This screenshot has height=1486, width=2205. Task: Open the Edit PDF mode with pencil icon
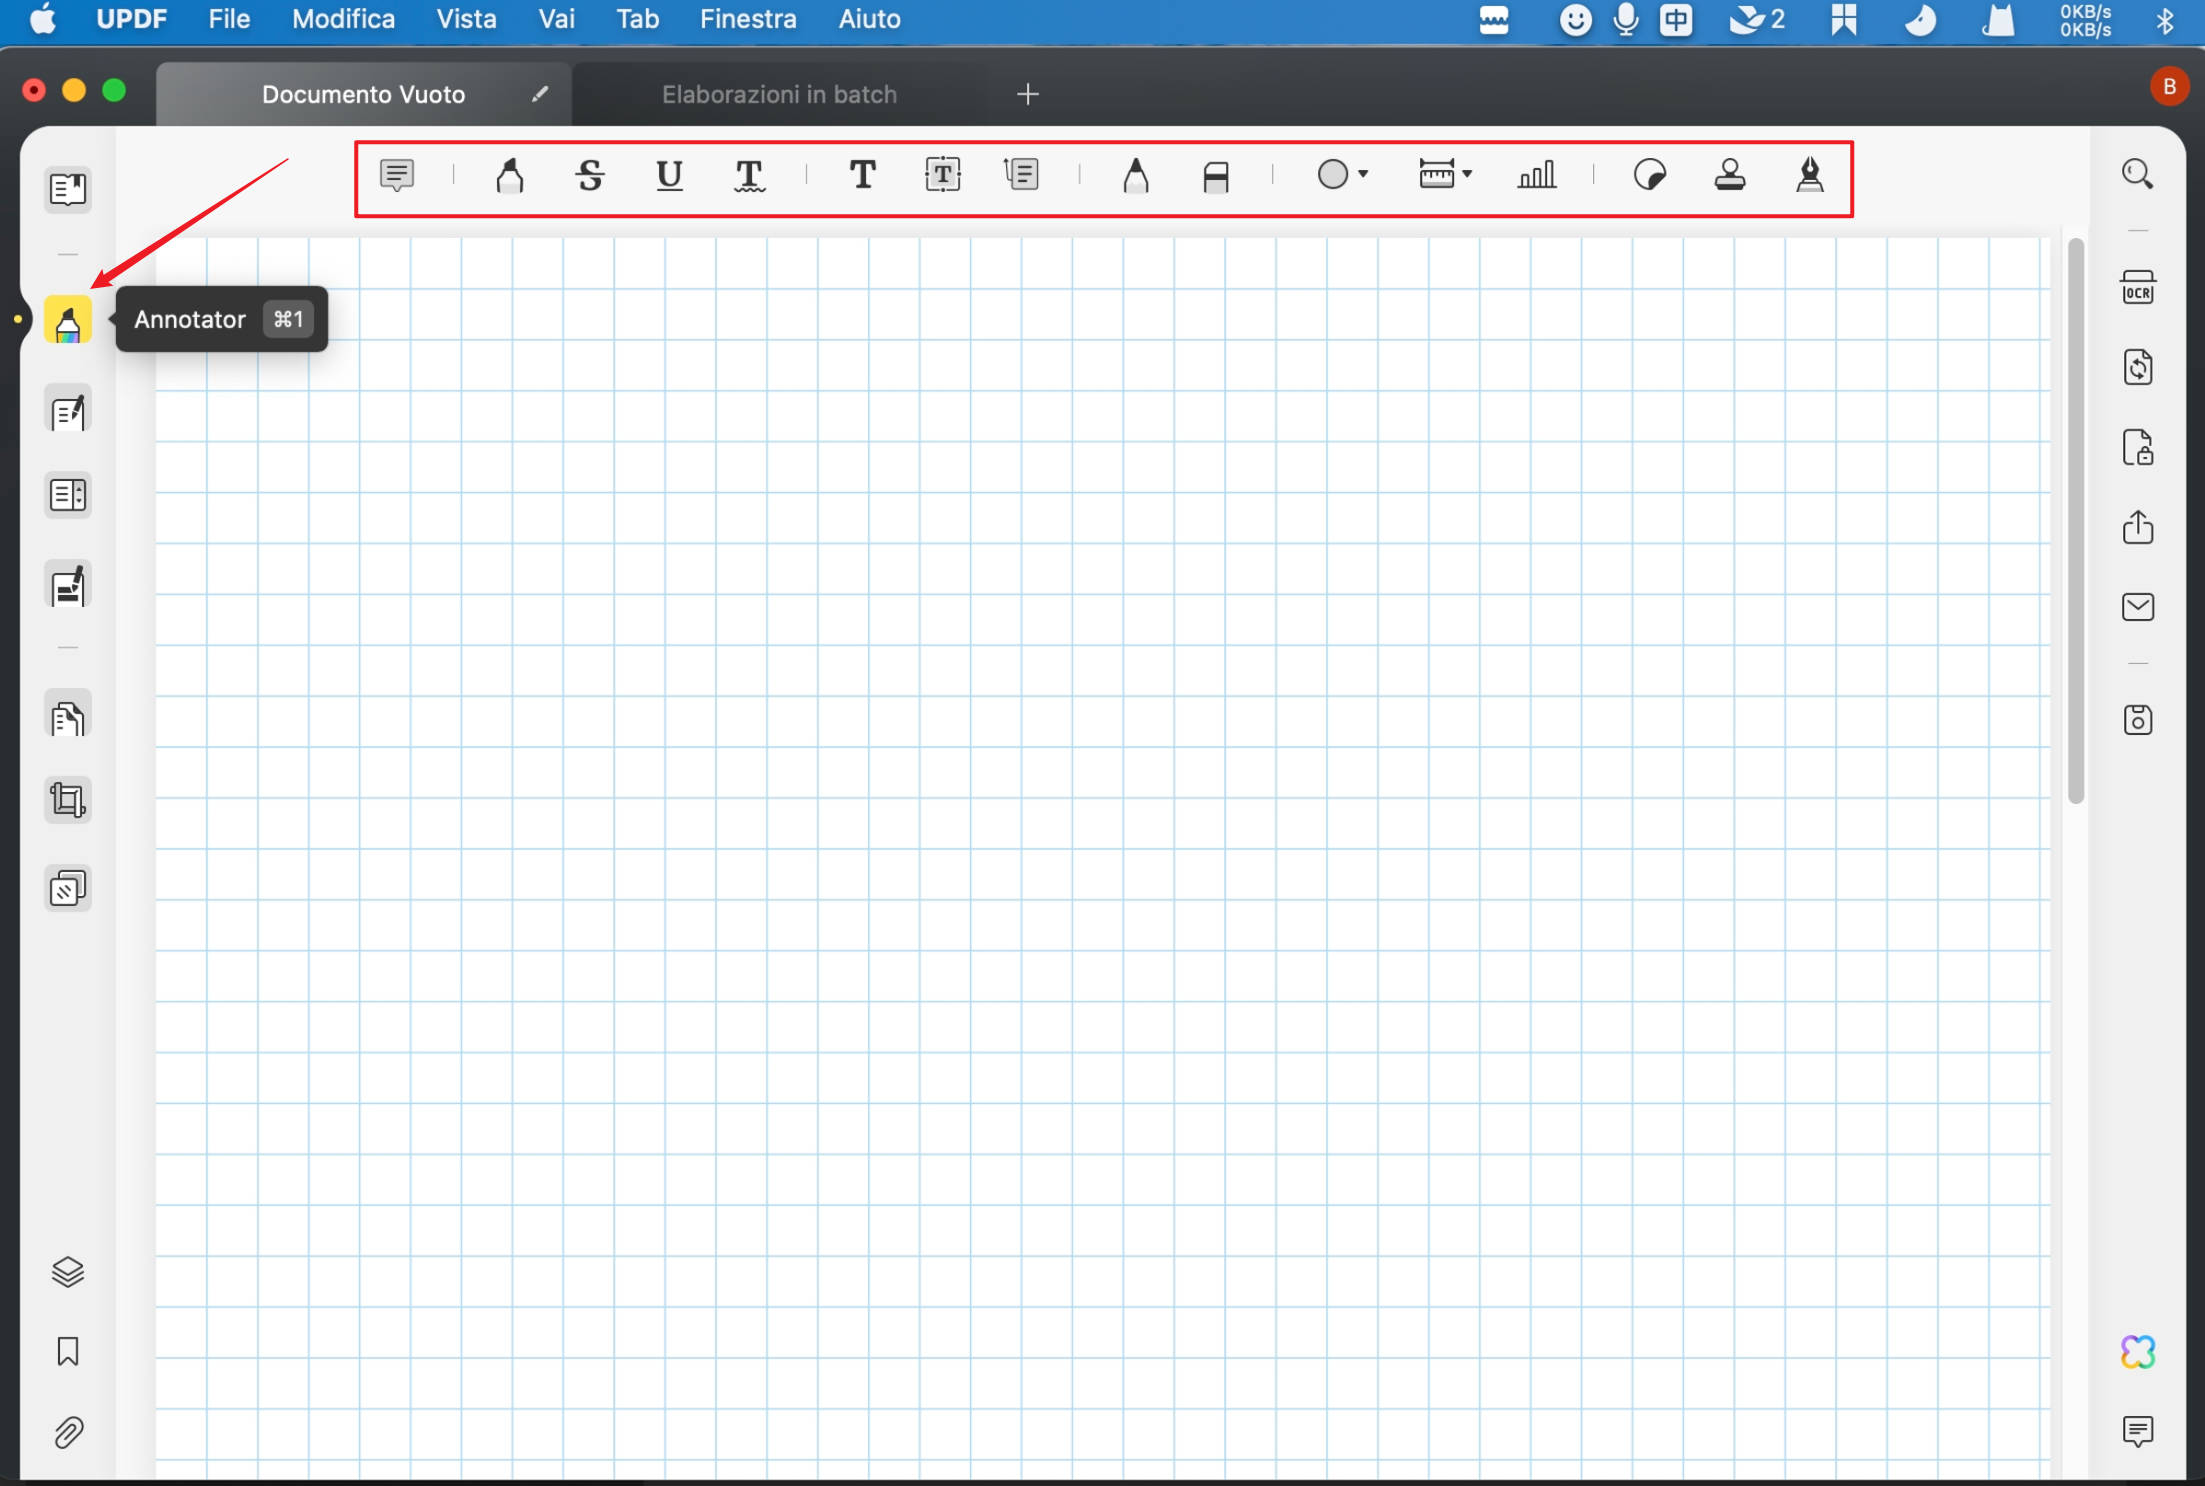pyautogui.click(x=68, y=410)
